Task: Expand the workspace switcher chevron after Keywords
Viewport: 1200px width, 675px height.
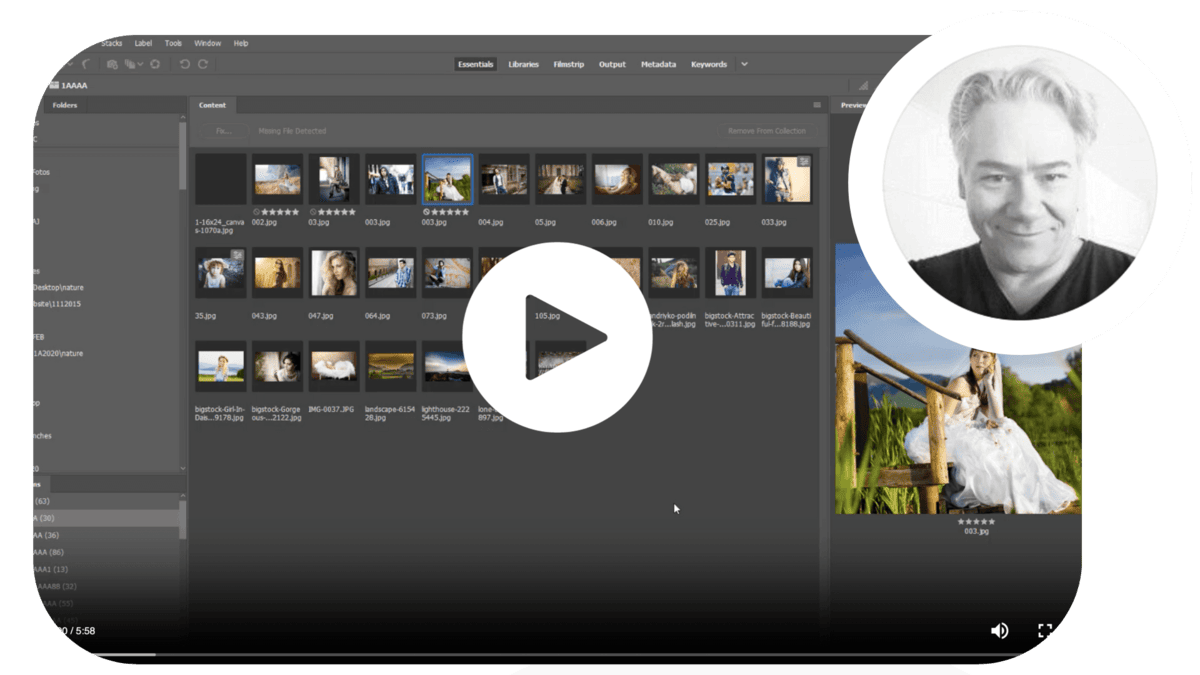Action: click(744, 64)
